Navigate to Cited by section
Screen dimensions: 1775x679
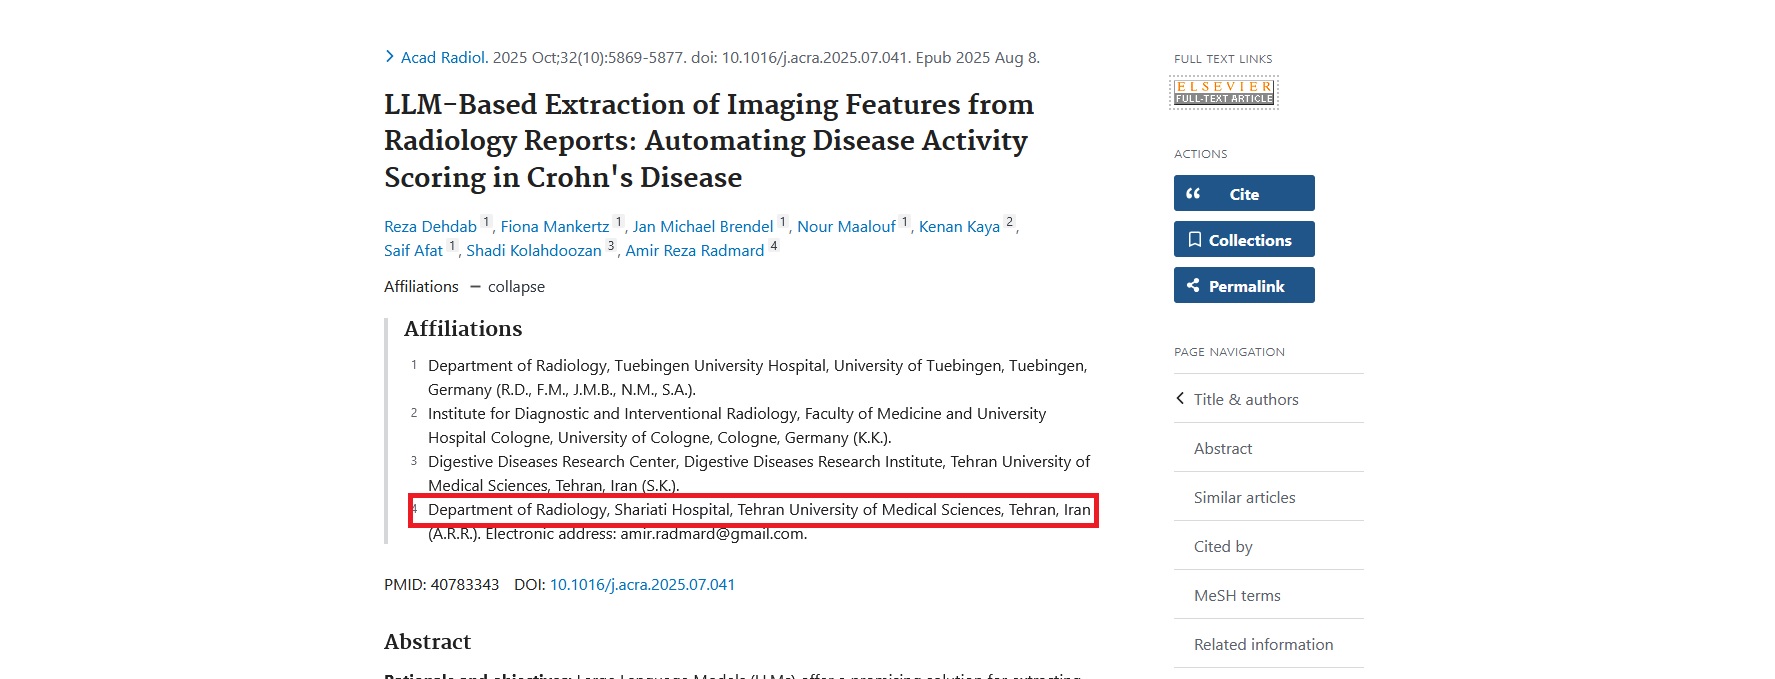point(1222,547)
